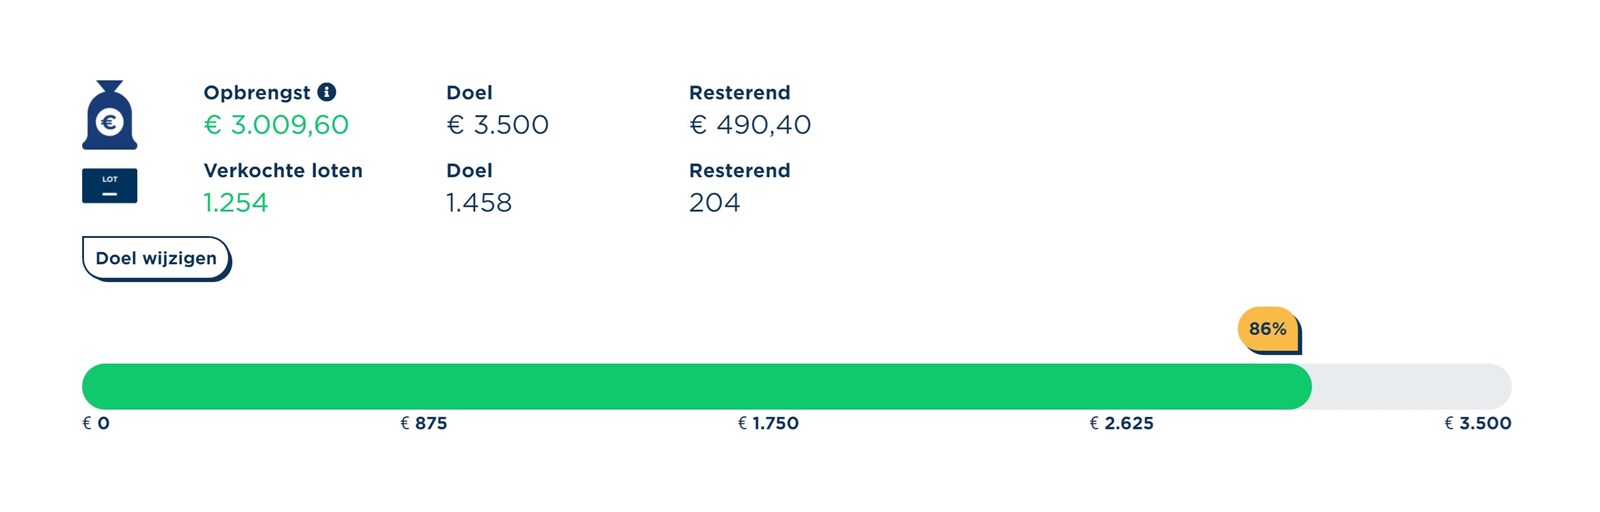1600x512 pixels.
Task: Click the 1.458 ticket goal value
Action: [x=479, y=203]
